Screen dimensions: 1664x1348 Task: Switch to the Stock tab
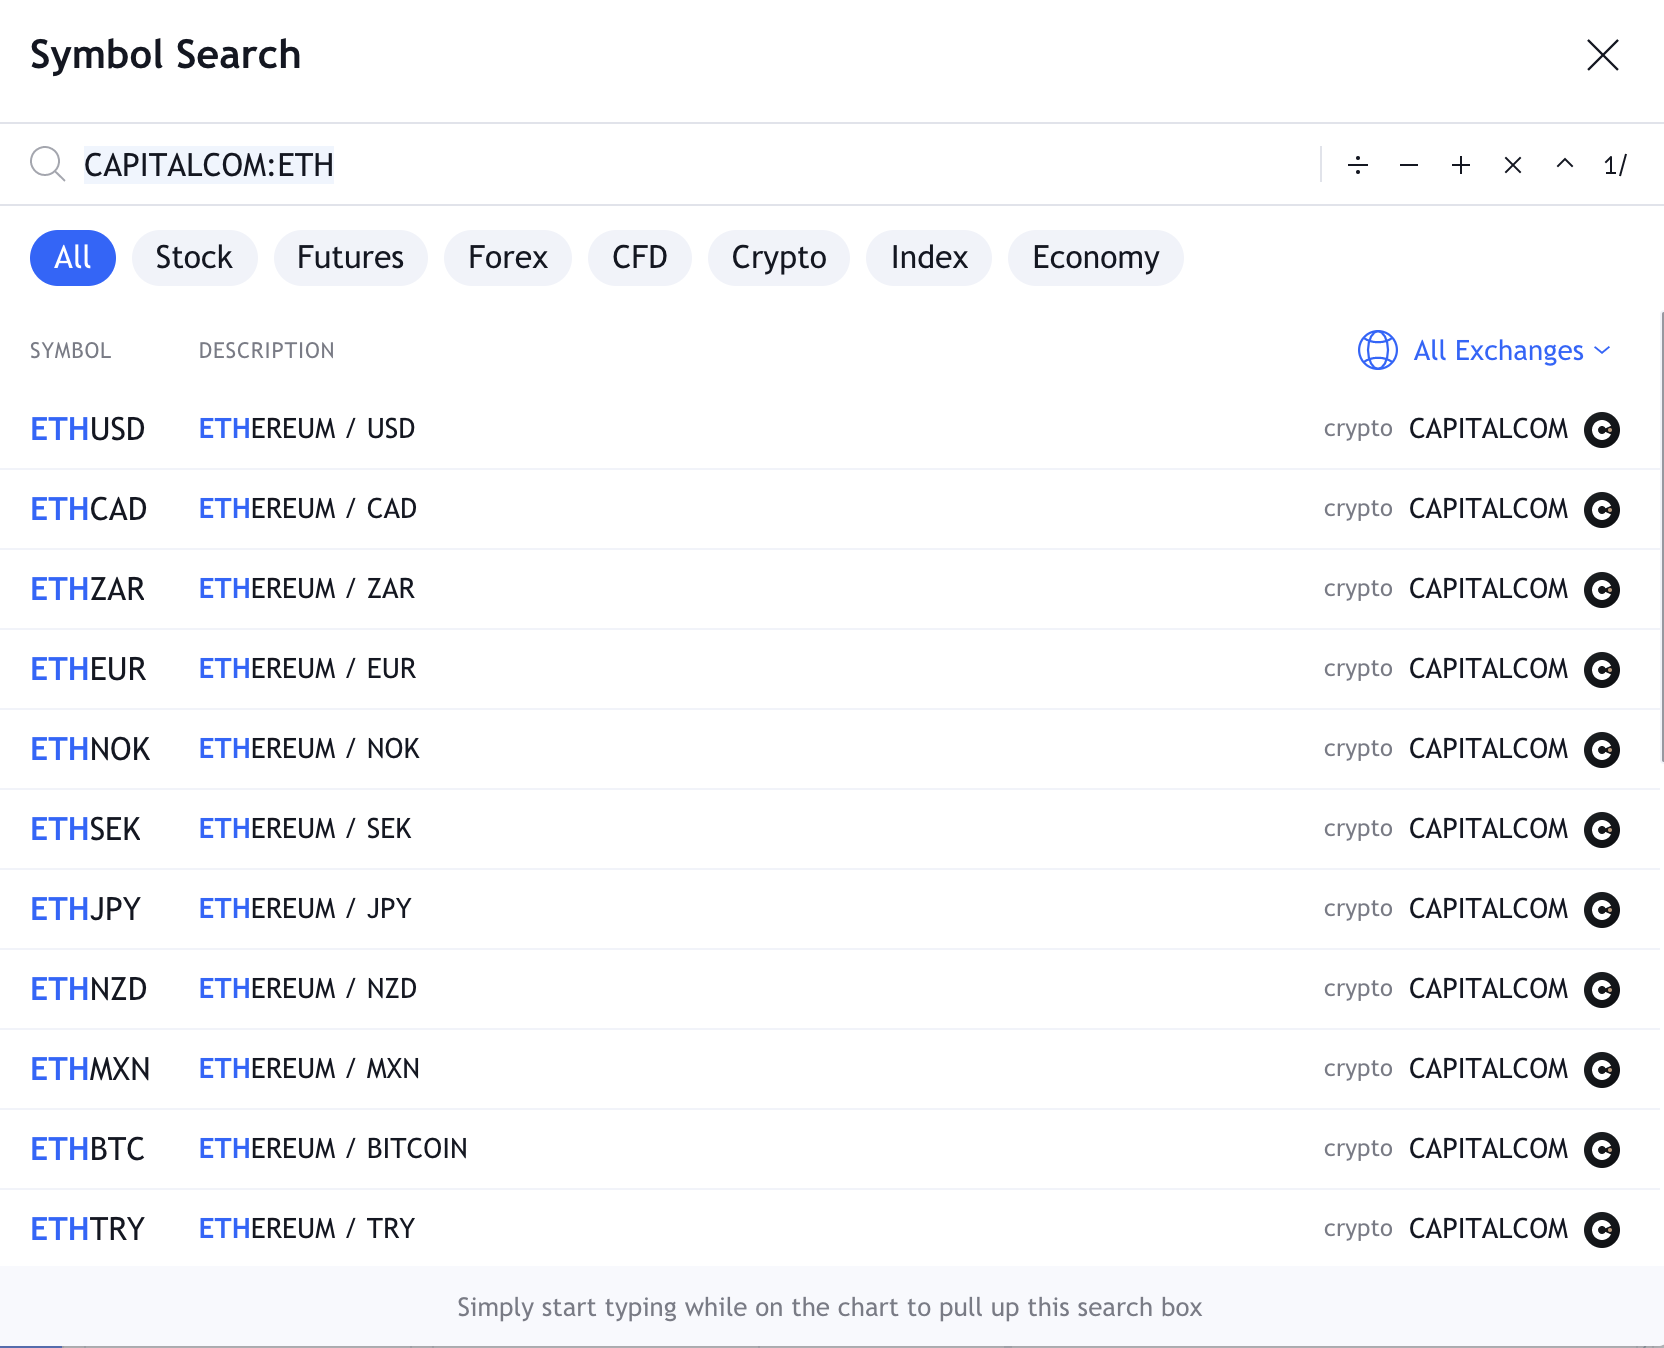(x=194, y=257)
